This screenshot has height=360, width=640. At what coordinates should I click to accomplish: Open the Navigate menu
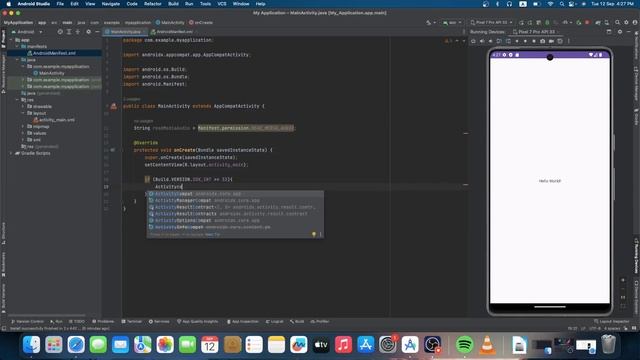point(111,4)
